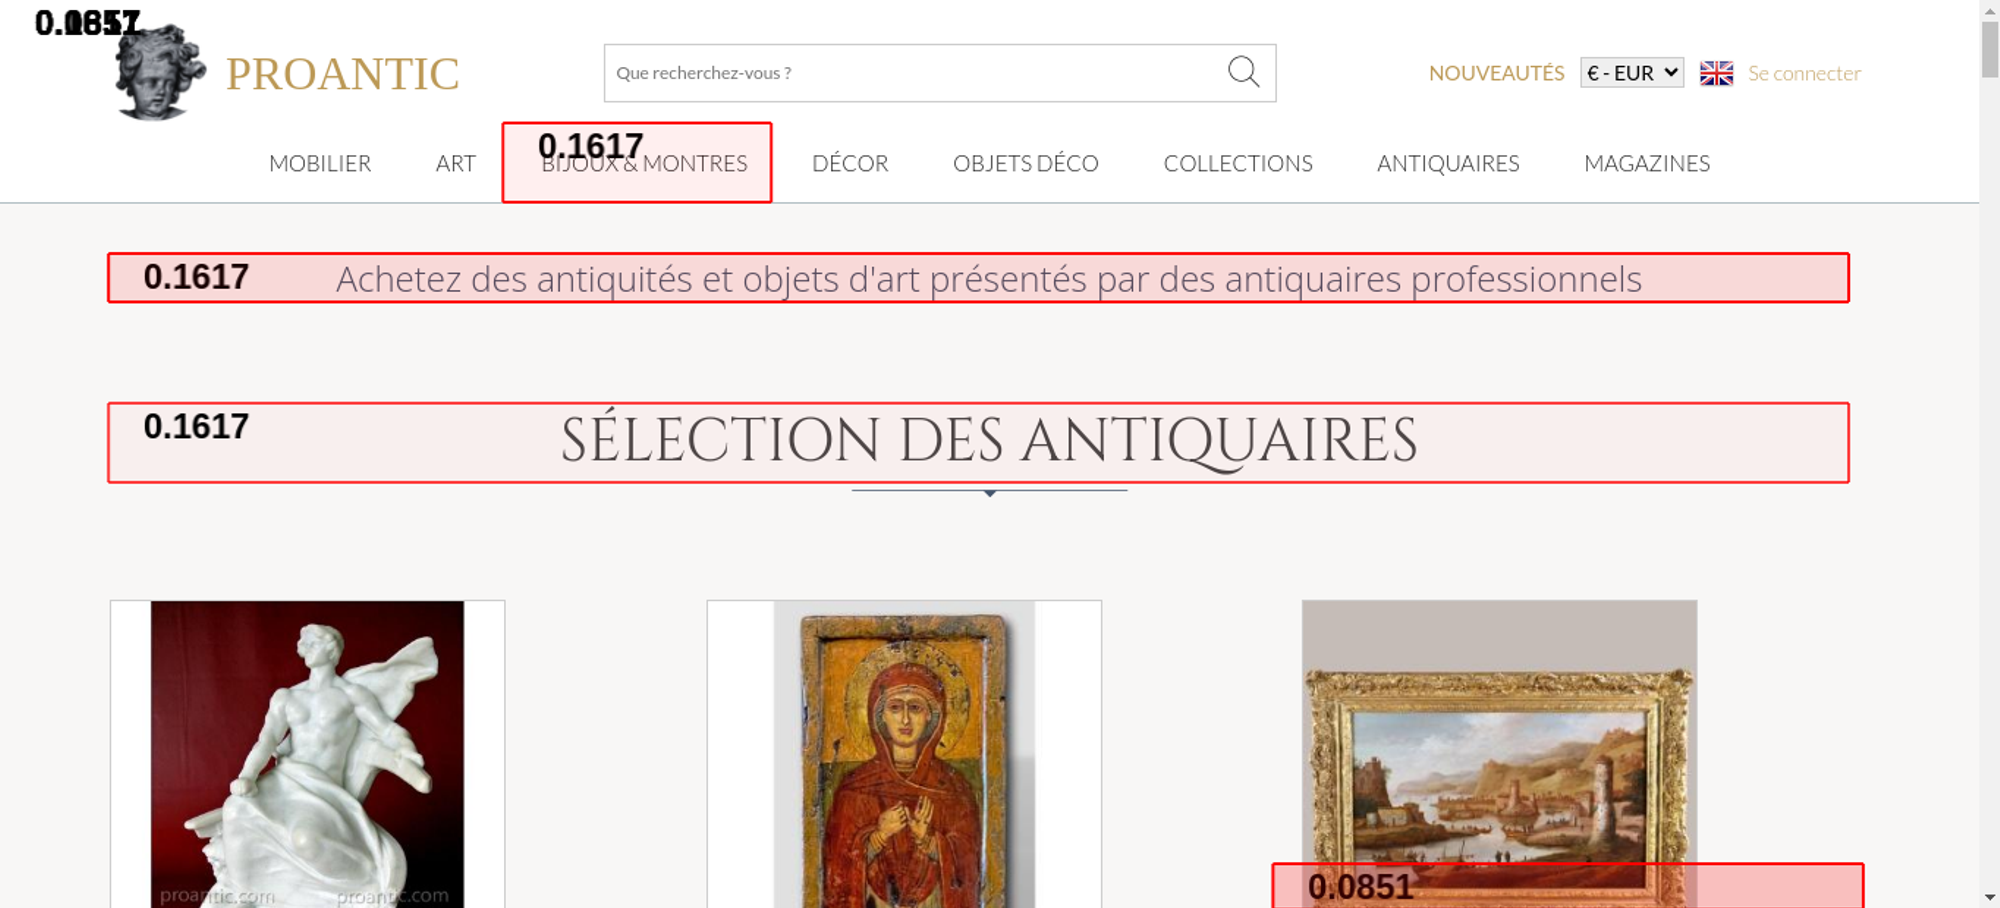Open the Objets Déco menu
This screenshot has height=908, width=2000.
tap(1025, 163)
